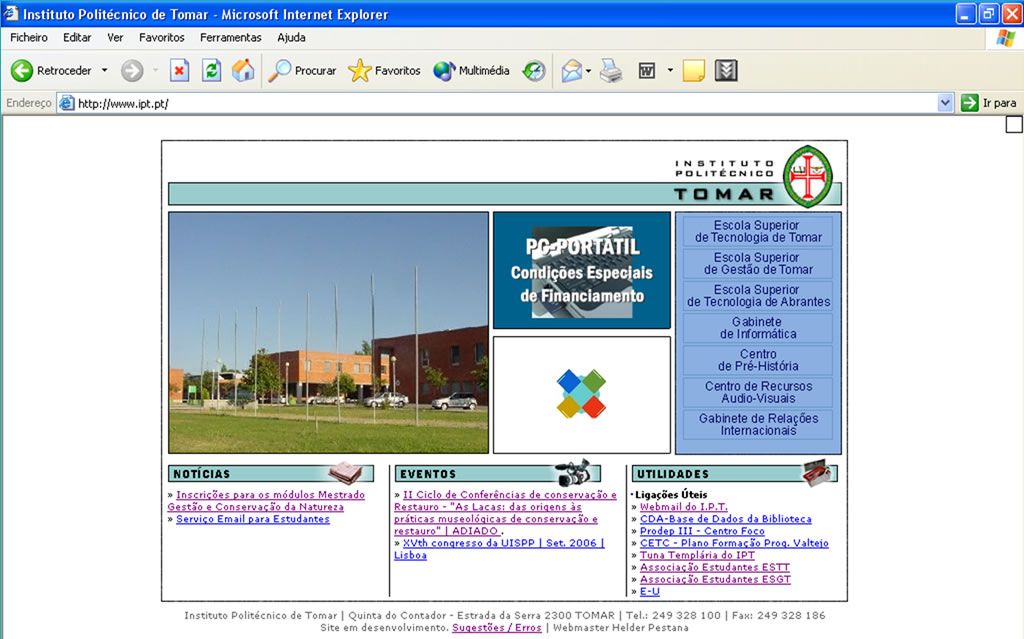Expand the Retroceder history dropdown arrow
Screen dimensions: 1024x639
[104, 71]
